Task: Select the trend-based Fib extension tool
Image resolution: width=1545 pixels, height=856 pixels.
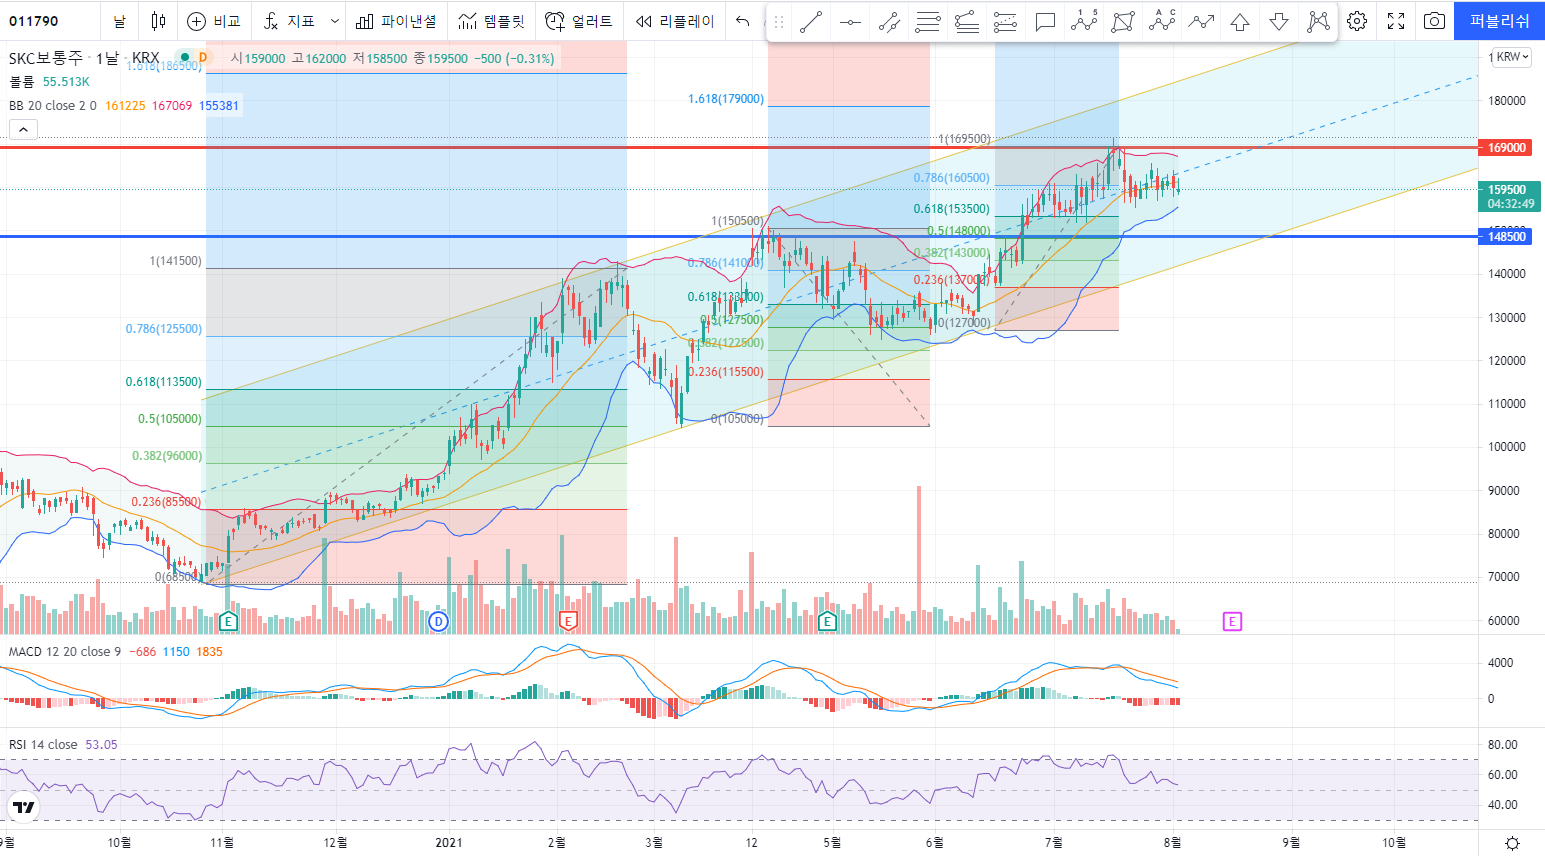Action: [967, 22]
